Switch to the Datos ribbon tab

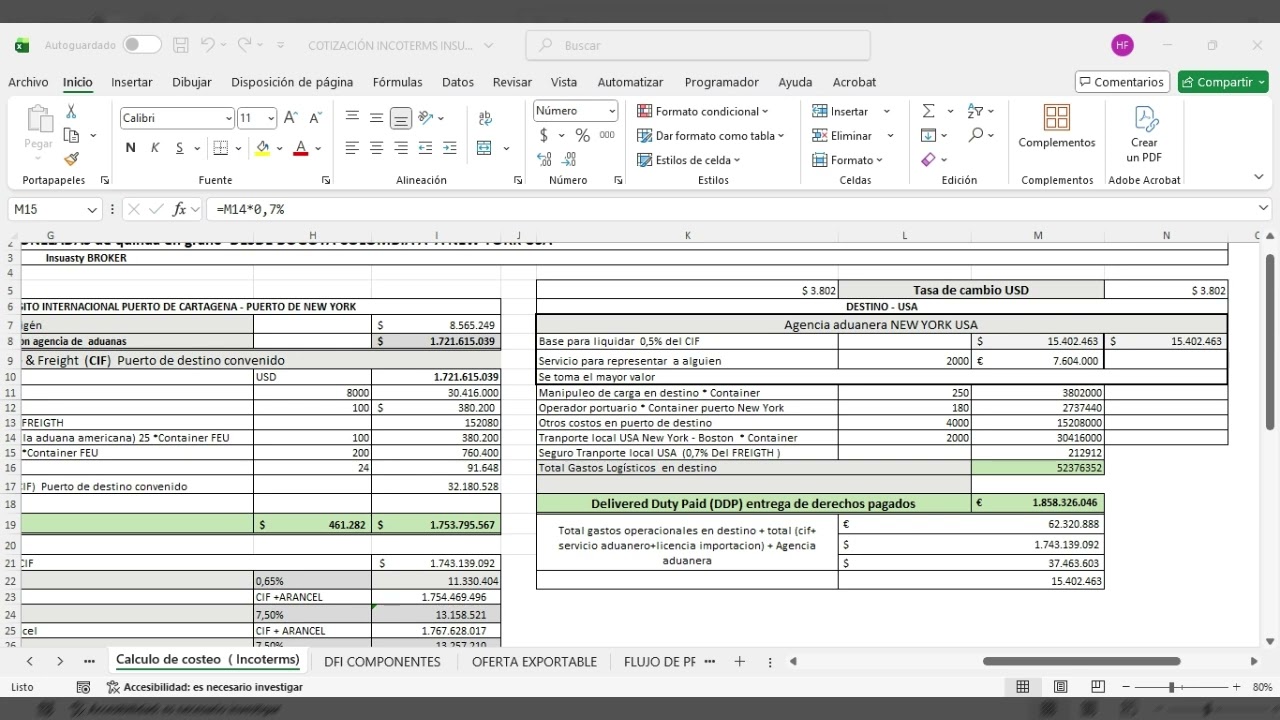pos(458,82)
